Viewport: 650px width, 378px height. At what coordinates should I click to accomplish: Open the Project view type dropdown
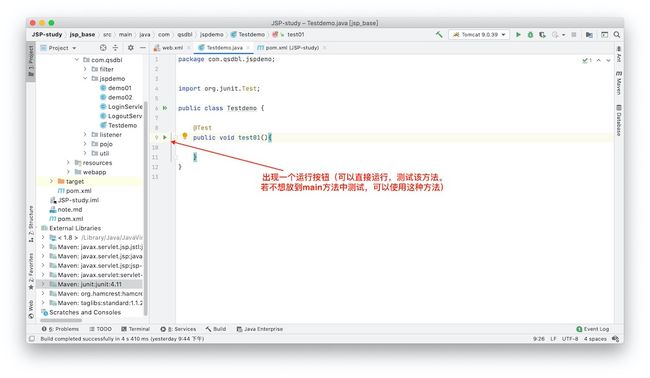click(x=58, y=48)
